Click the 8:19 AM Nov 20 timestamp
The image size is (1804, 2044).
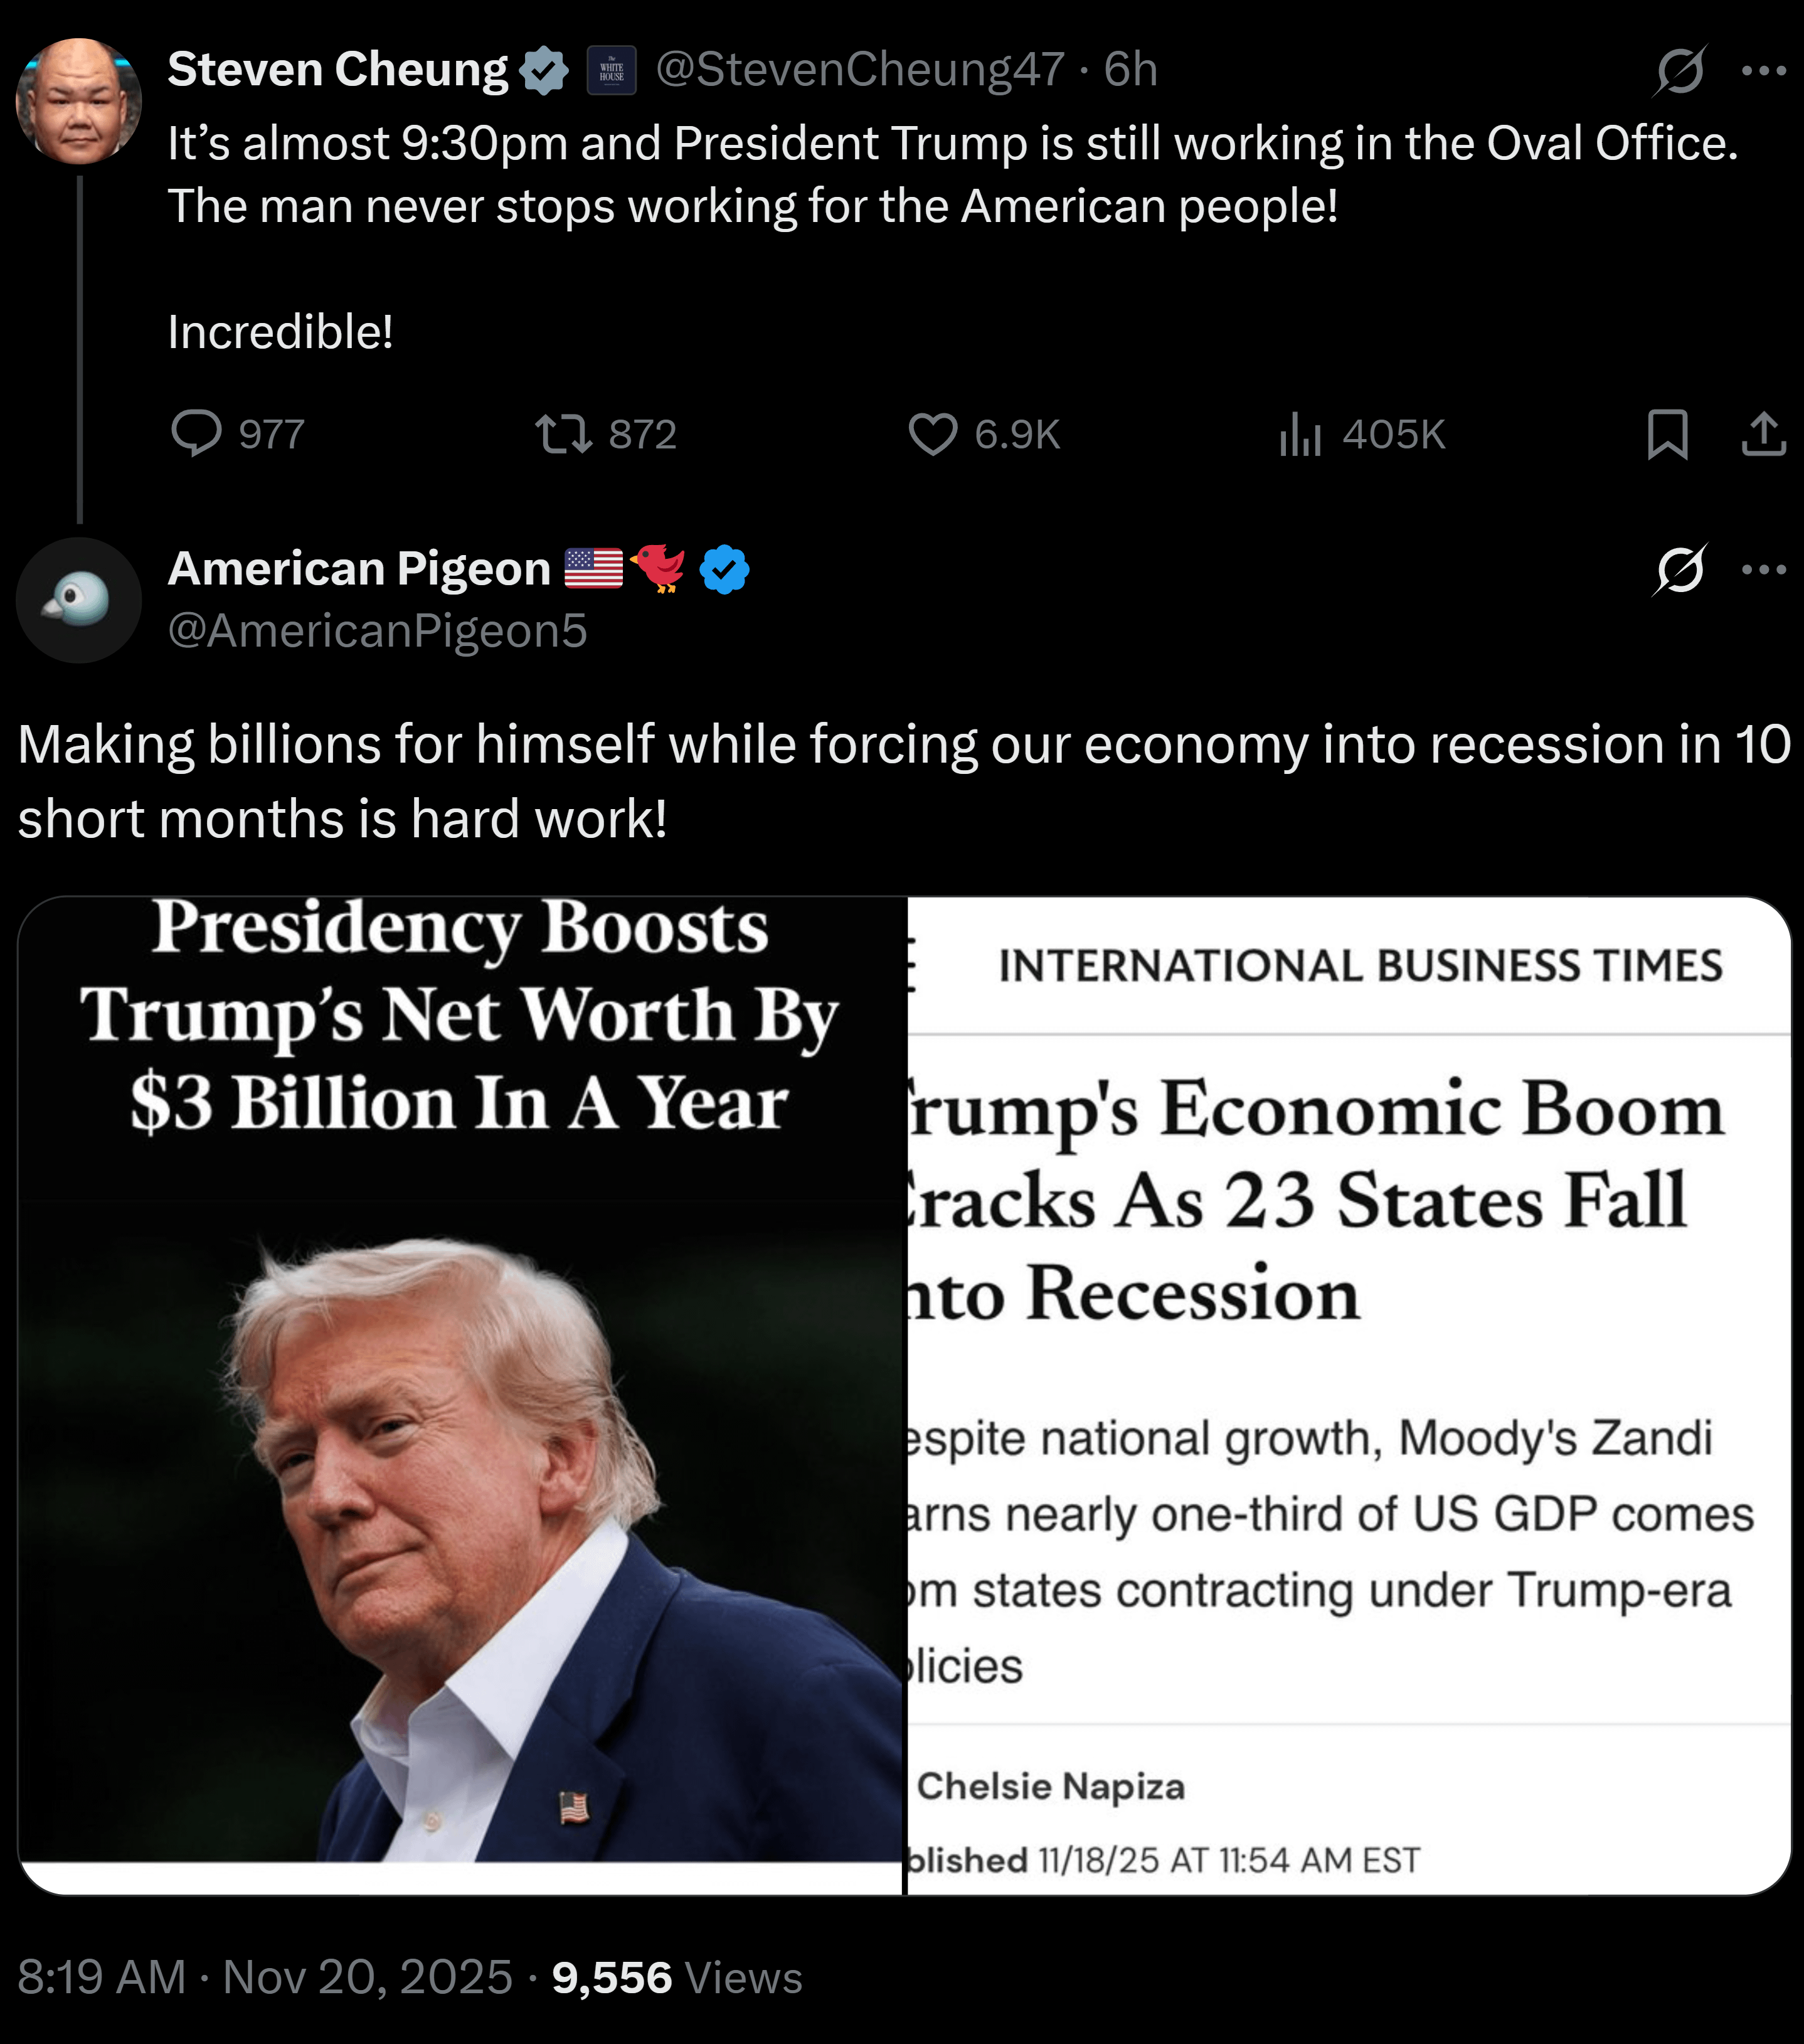pyautogui.click(x=265, y=1977)
